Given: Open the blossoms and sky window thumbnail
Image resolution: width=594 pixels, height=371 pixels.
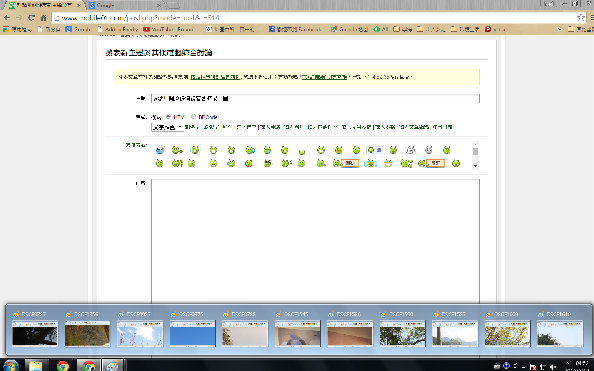Looking at the screenshot, I should tap(140, 333).
